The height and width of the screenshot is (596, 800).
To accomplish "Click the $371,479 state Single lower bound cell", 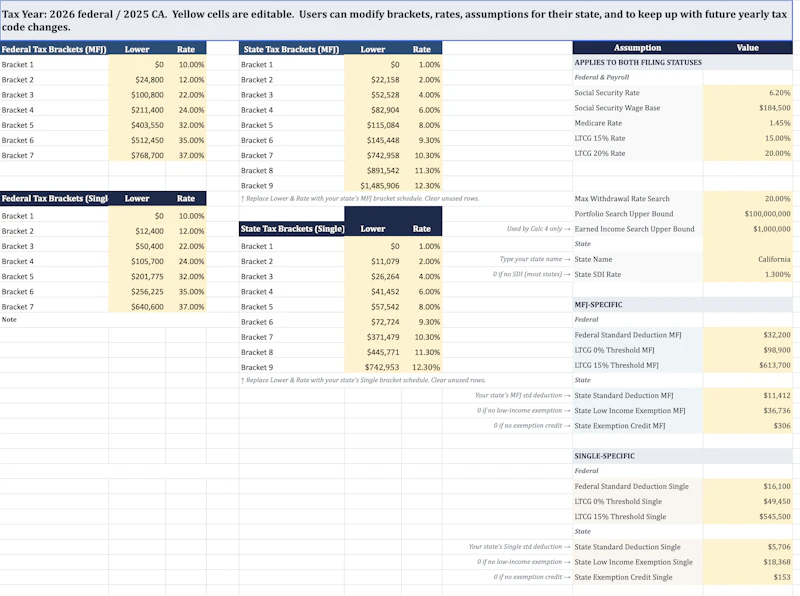I will coord(372,337).
